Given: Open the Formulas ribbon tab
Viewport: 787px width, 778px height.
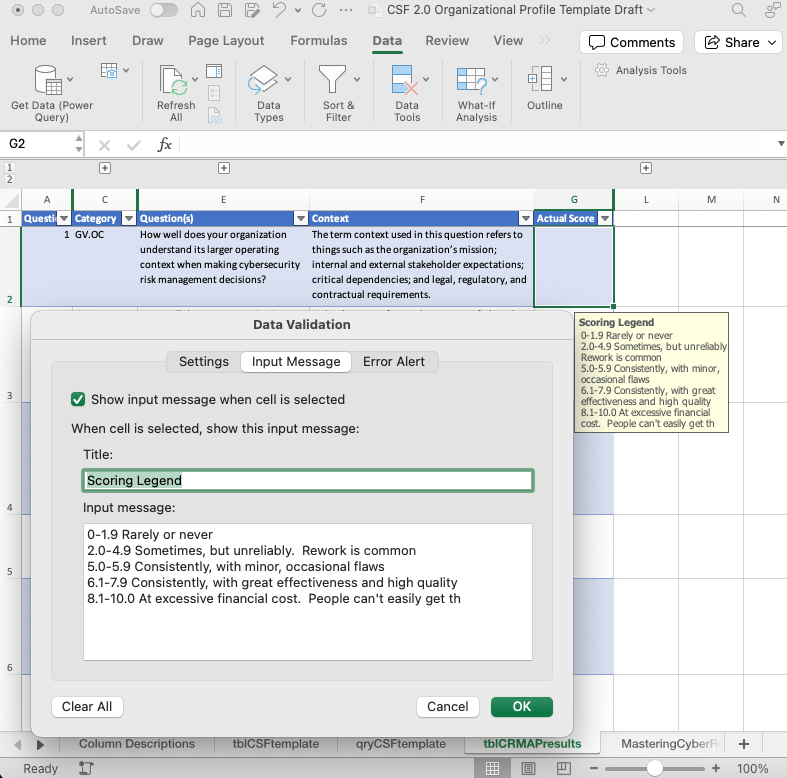Looking at the screenshot, I should 318,41.
